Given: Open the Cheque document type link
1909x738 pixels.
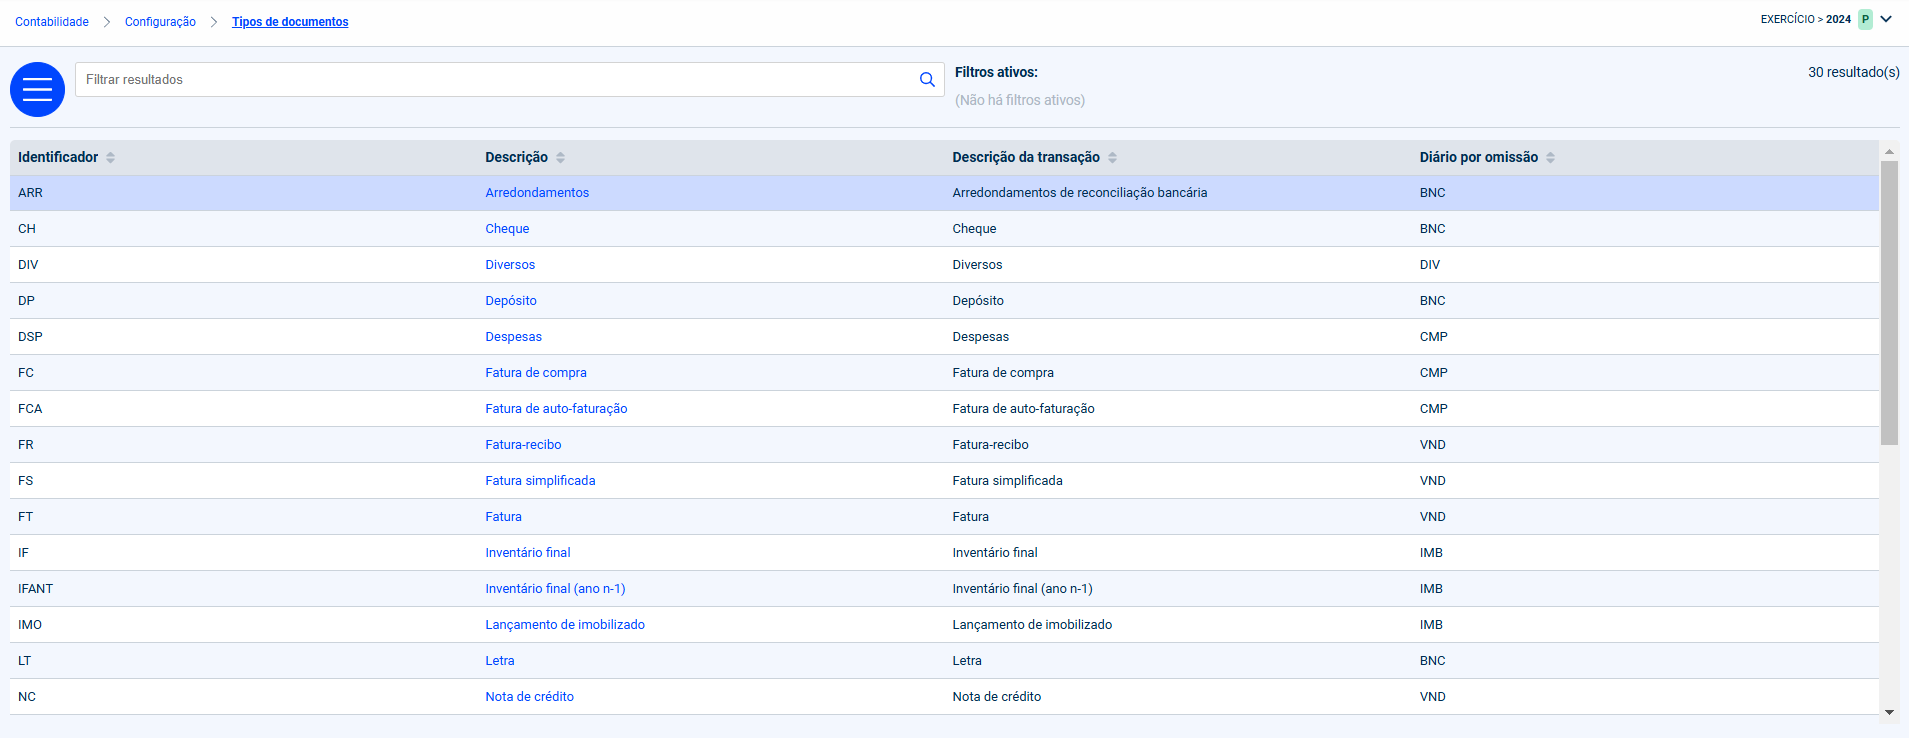Looking at the screenshot, I should (507, 229).
